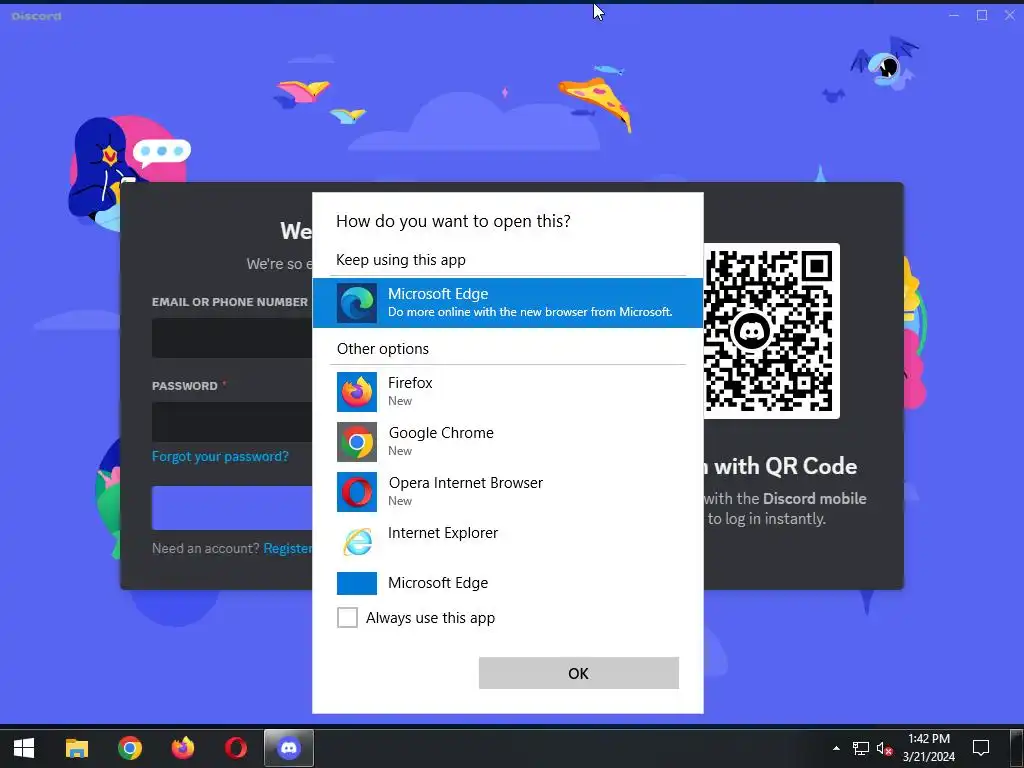Viewport: 1024px width, 768px height.
Task: Minimize the Discord window
Action: [x=953, y=15]
